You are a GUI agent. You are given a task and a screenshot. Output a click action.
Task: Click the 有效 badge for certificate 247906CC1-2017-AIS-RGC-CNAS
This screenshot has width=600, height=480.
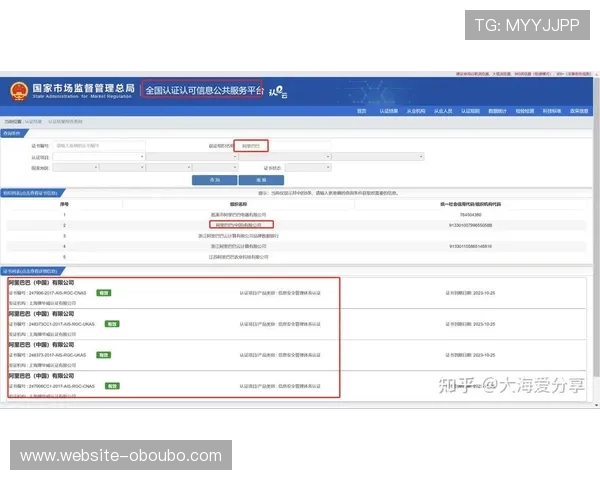112,386
